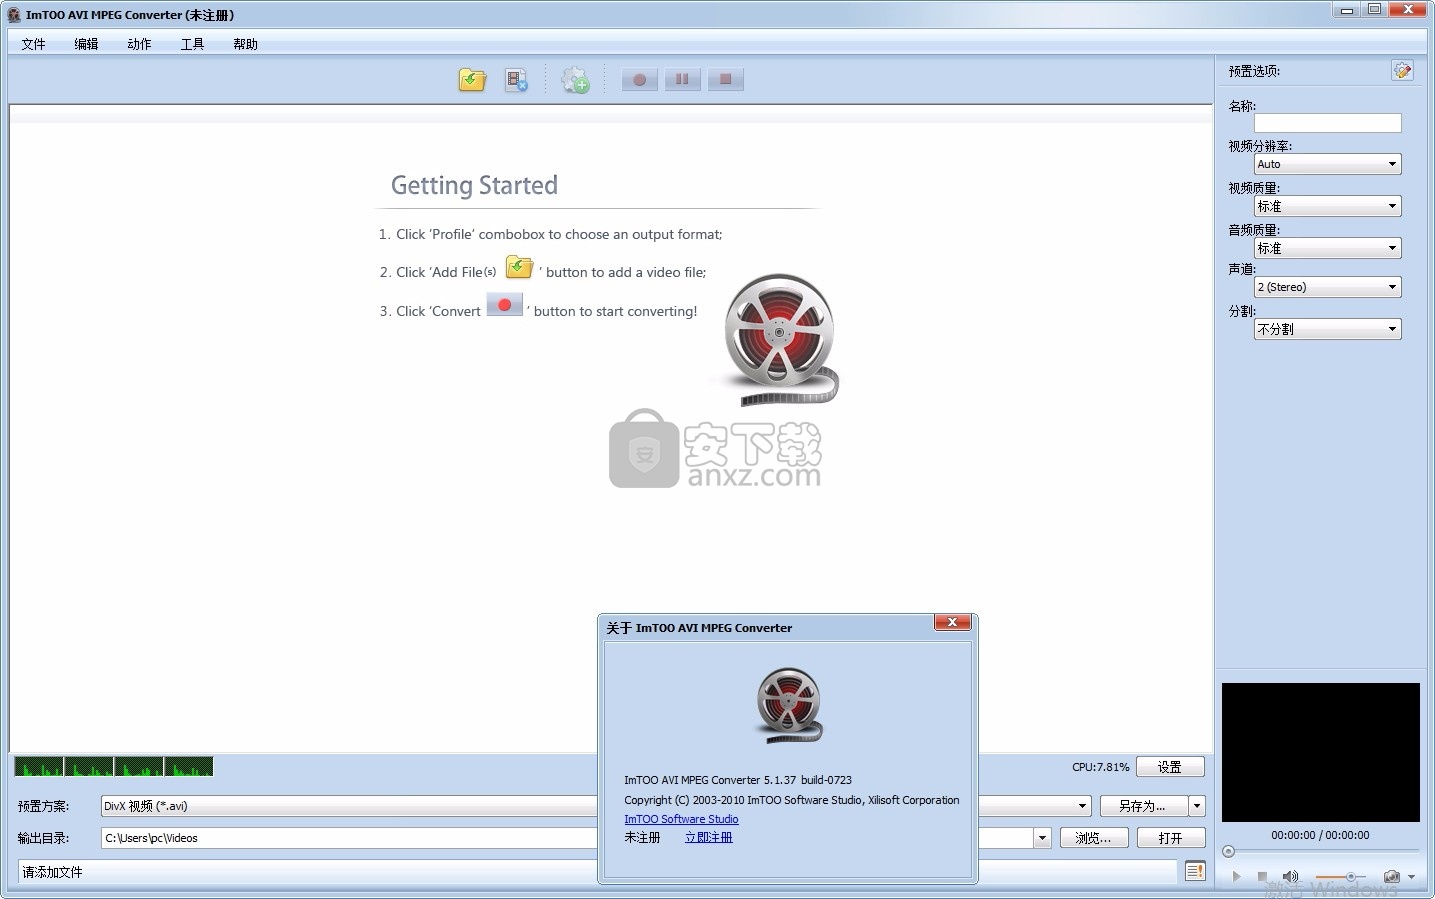Click the 另存为... button
Image resolution: width=1435 pixels, height=899 pixels.
(x=1143, y=806)
